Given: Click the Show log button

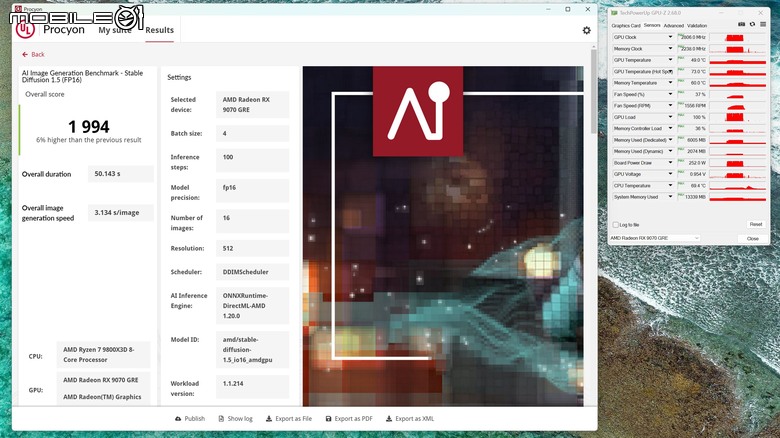Looking at the screenshot, I should point(235,419).
